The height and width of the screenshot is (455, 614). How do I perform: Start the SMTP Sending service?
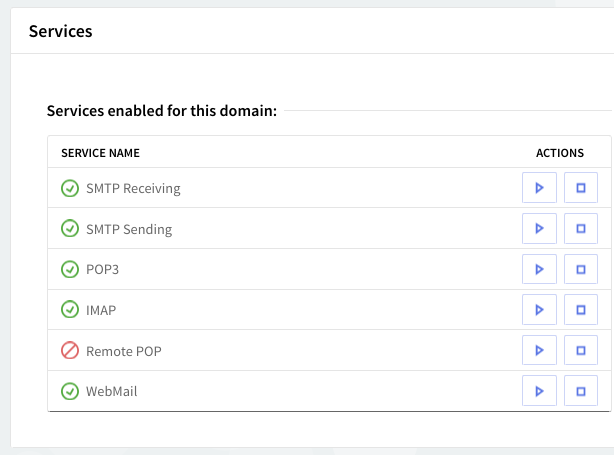point(539,229)
